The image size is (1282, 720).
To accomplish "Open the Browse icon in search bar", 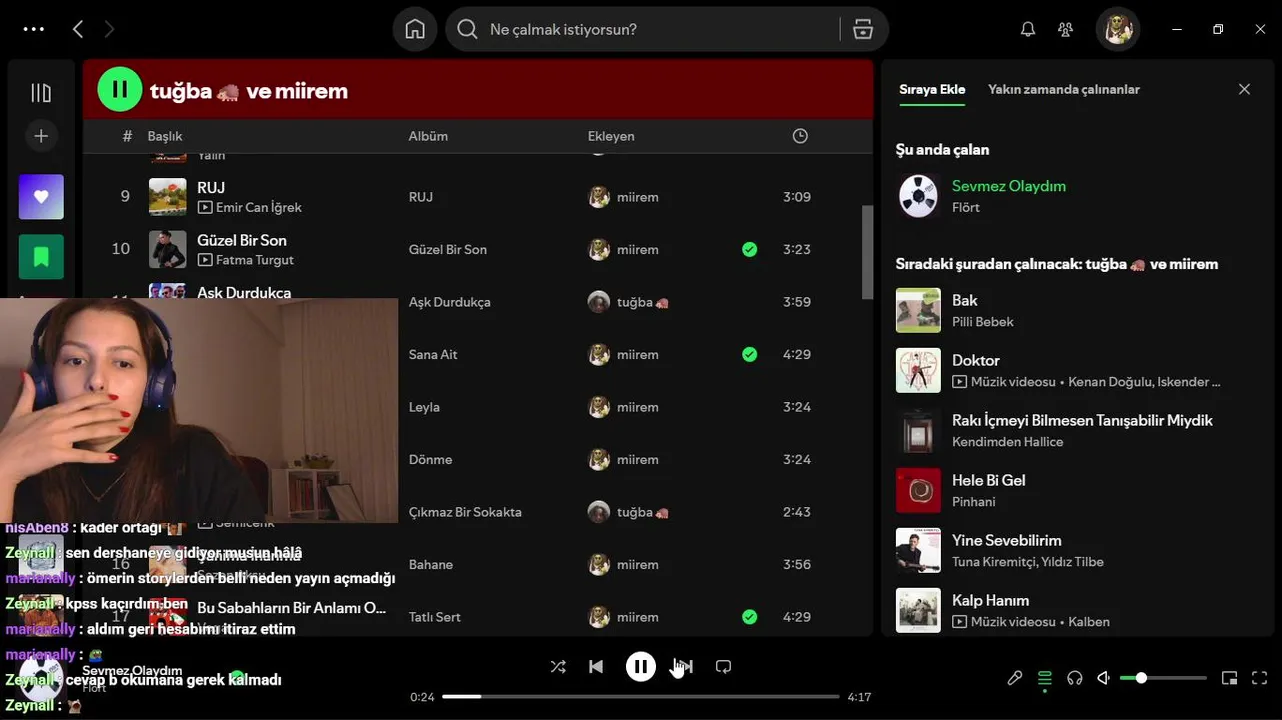I will tap(863, 29).
